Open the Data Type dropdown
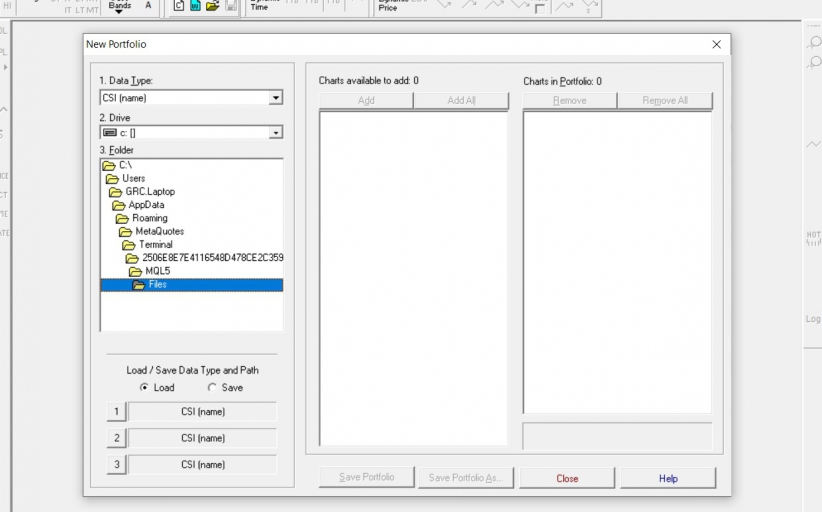 click(x=276, y=98)
